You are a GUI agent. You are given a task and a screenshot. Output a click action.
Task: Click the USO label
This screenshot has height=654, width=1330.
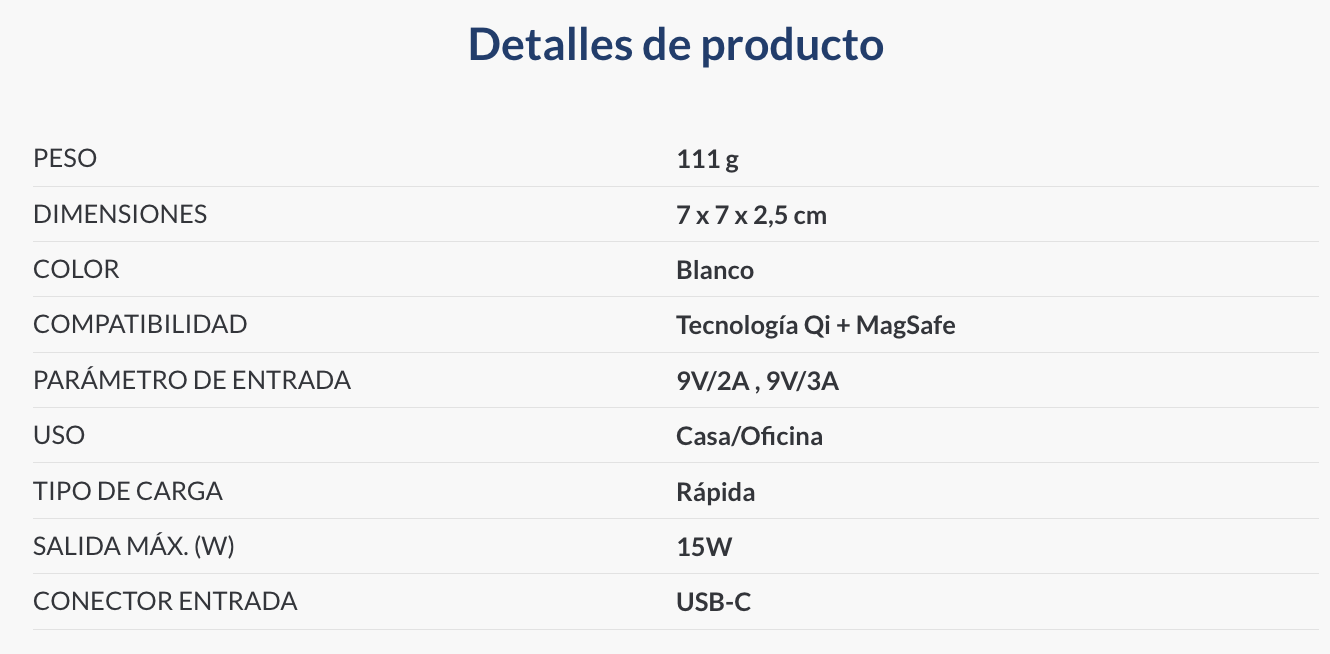click(59, 436)
